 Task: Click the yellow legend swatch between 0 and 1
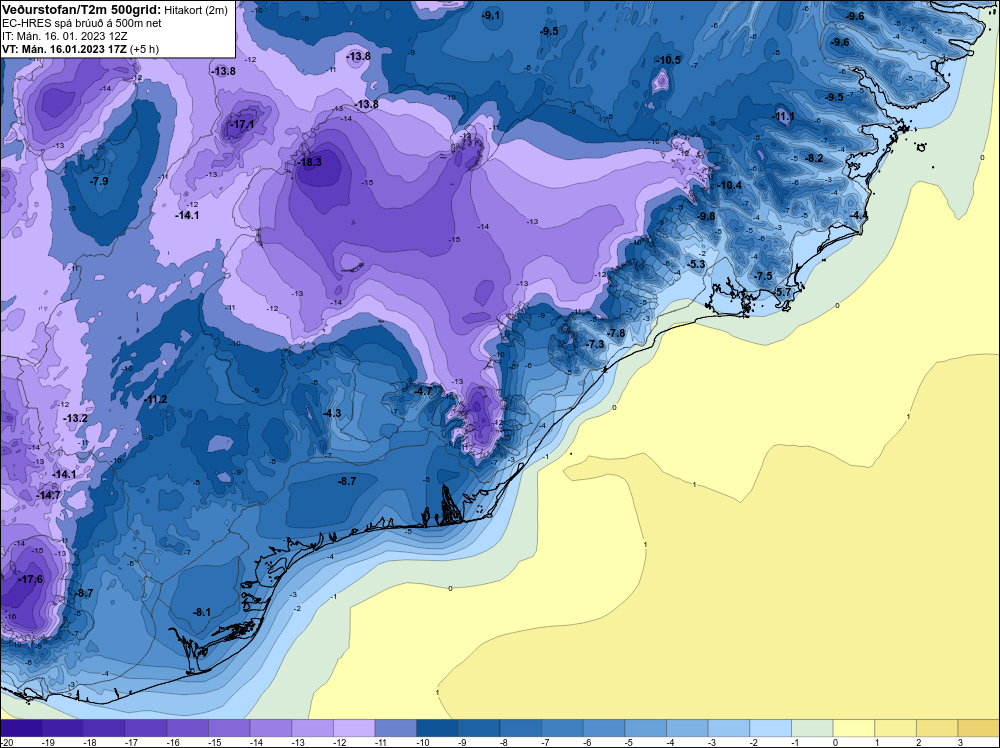point(854,728)
